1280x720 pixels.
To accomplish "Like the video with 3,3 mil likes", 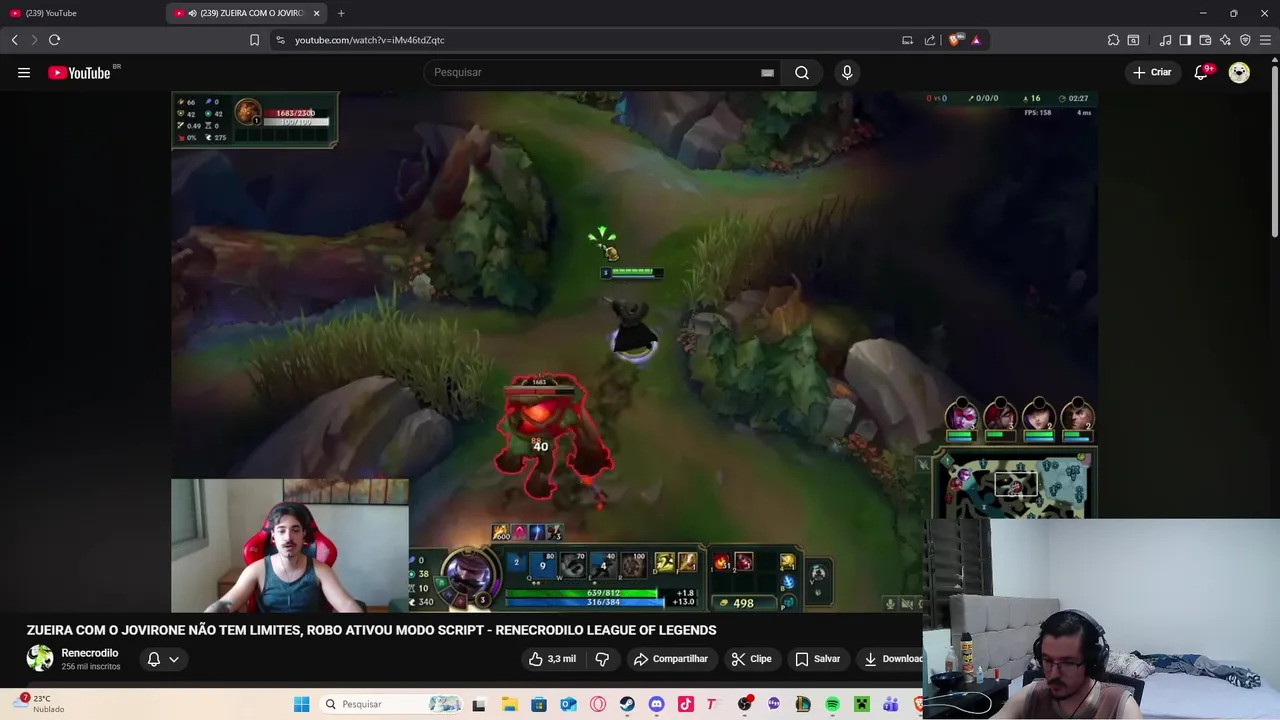I will pyautogui.click(x=552, y=659).
